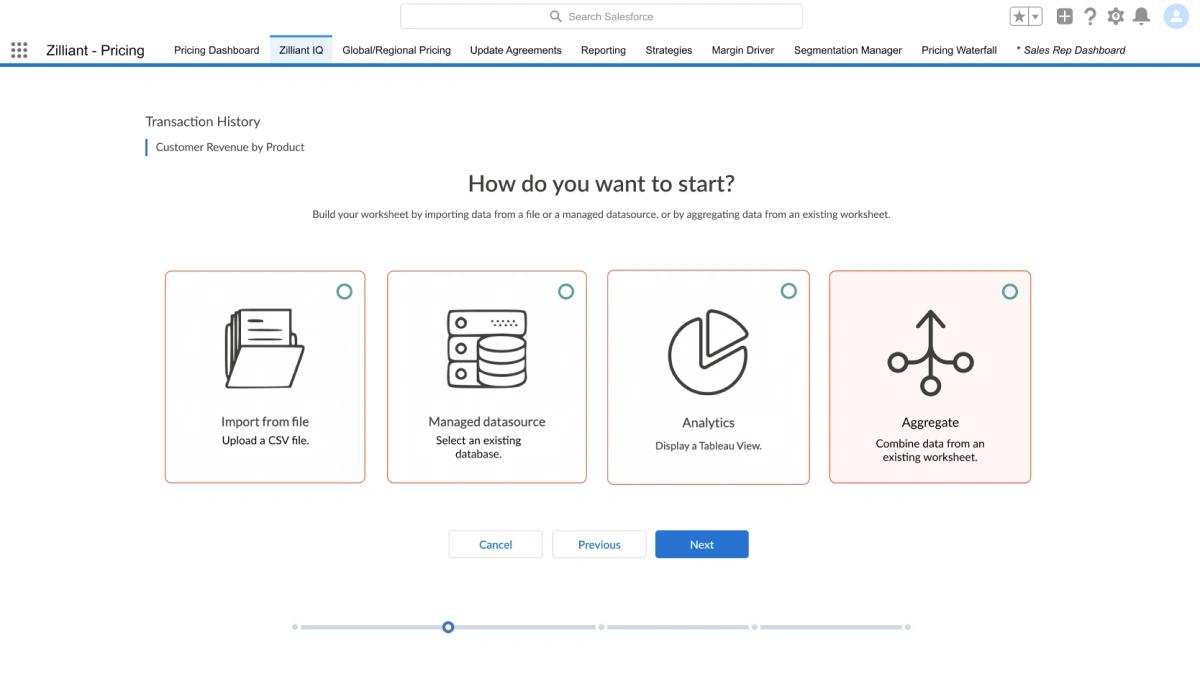
Task: Click the 'Upload a CSV file.' text
Action: click(x=265, y=440)
